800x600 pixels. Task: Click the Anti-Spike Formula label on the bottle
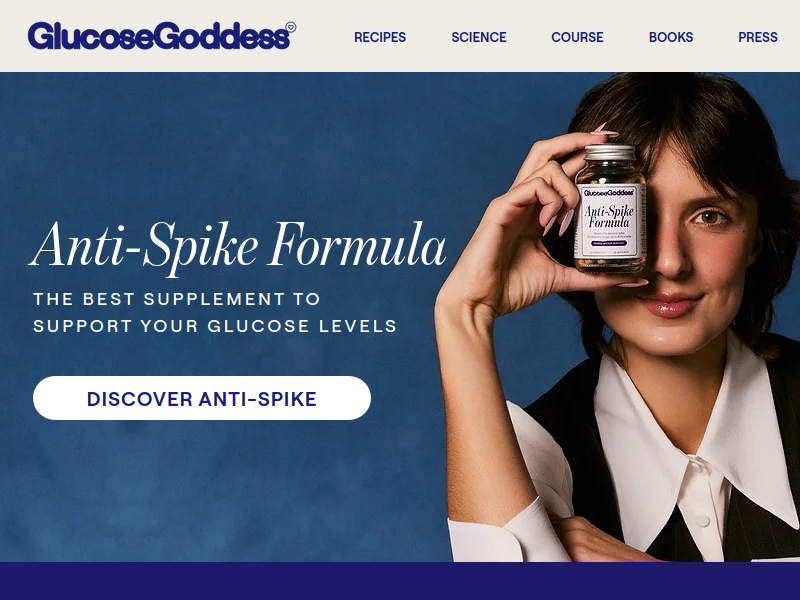pyautogui.click(x=608, y=217)
